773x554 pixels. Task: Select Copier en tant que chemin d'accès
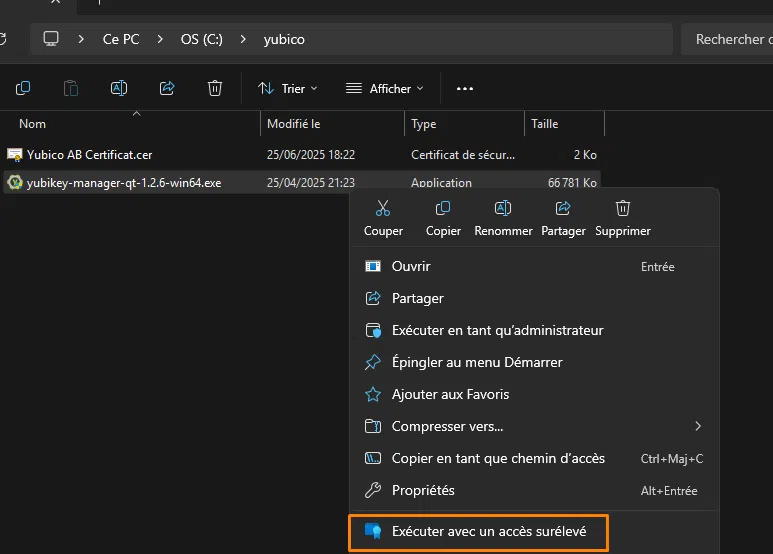pos(534,459)
